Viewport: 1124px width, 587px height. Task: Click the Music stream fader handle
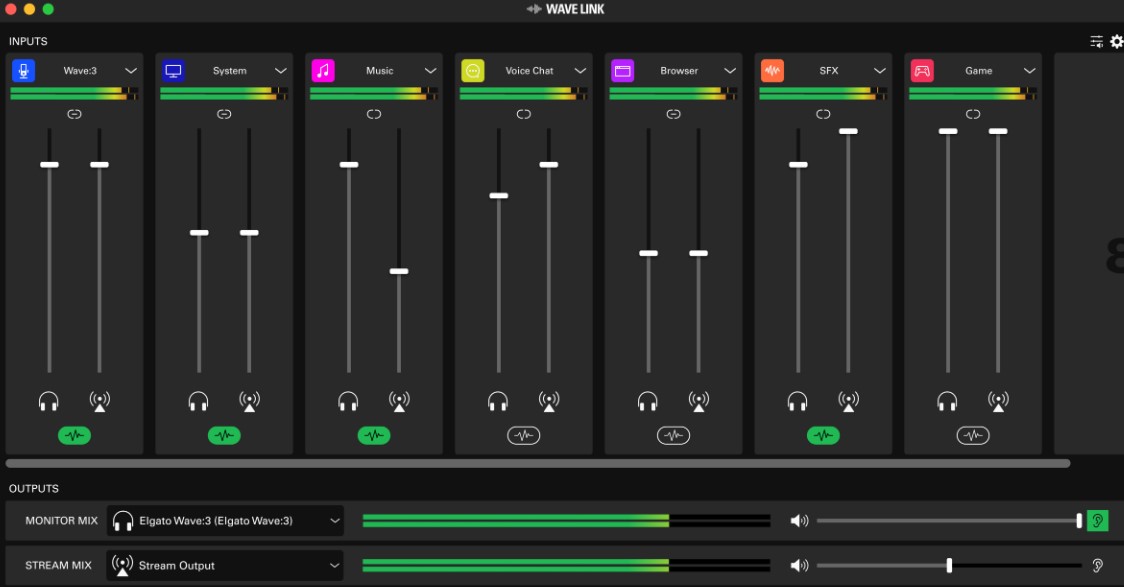point(399,272)
